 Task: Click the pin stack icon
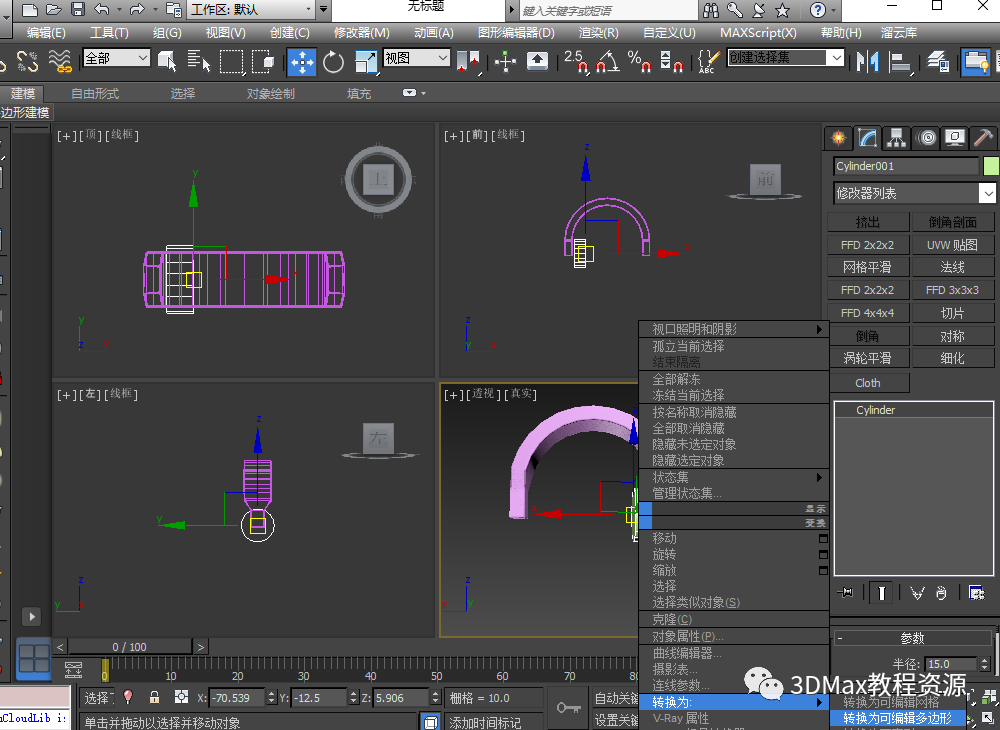[x=848, y=593]
